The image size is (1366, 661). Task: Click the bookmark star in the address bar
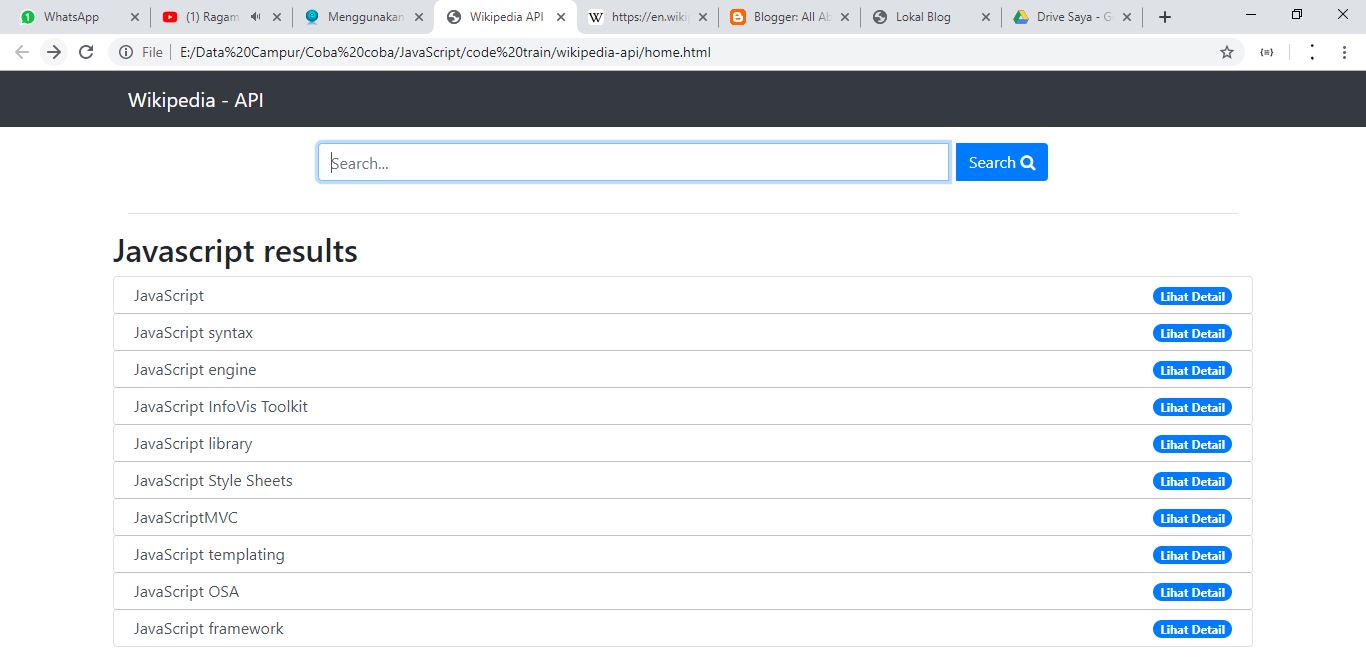click(1226, 52)
